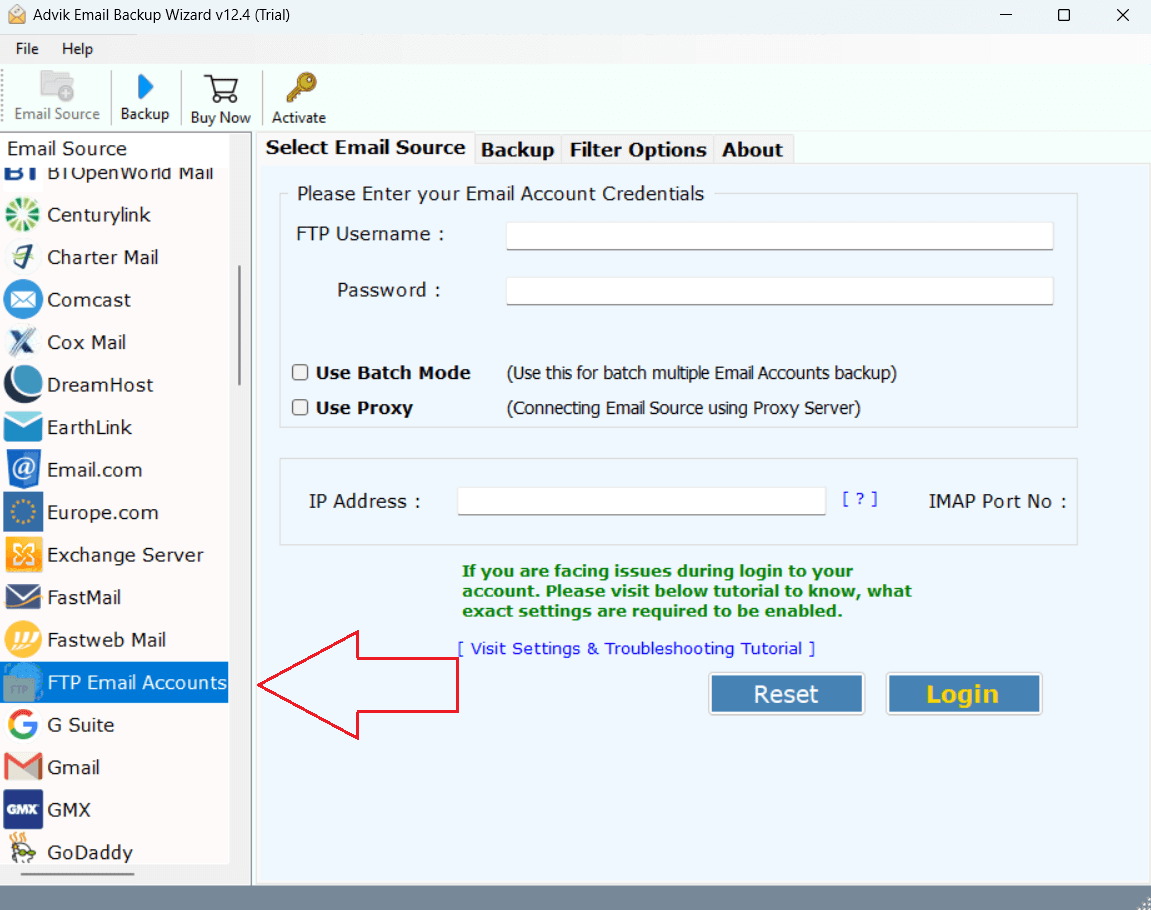Close the Advik Email Backup Wizard window
This screenshot has height=910, width=1151.
[1122, 15]
